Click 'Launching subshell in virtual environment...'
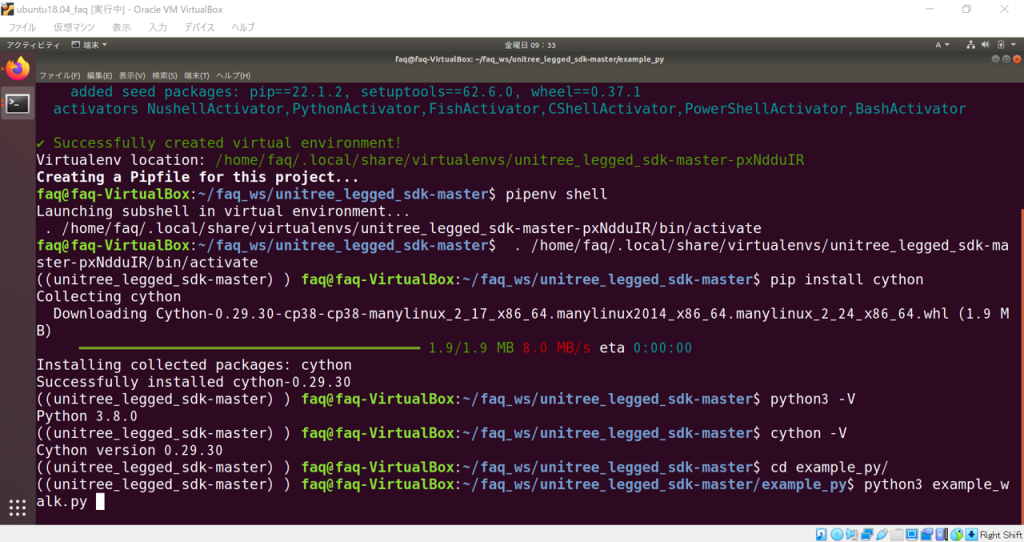Screen dimensions: 1024x542 [223, 211]
